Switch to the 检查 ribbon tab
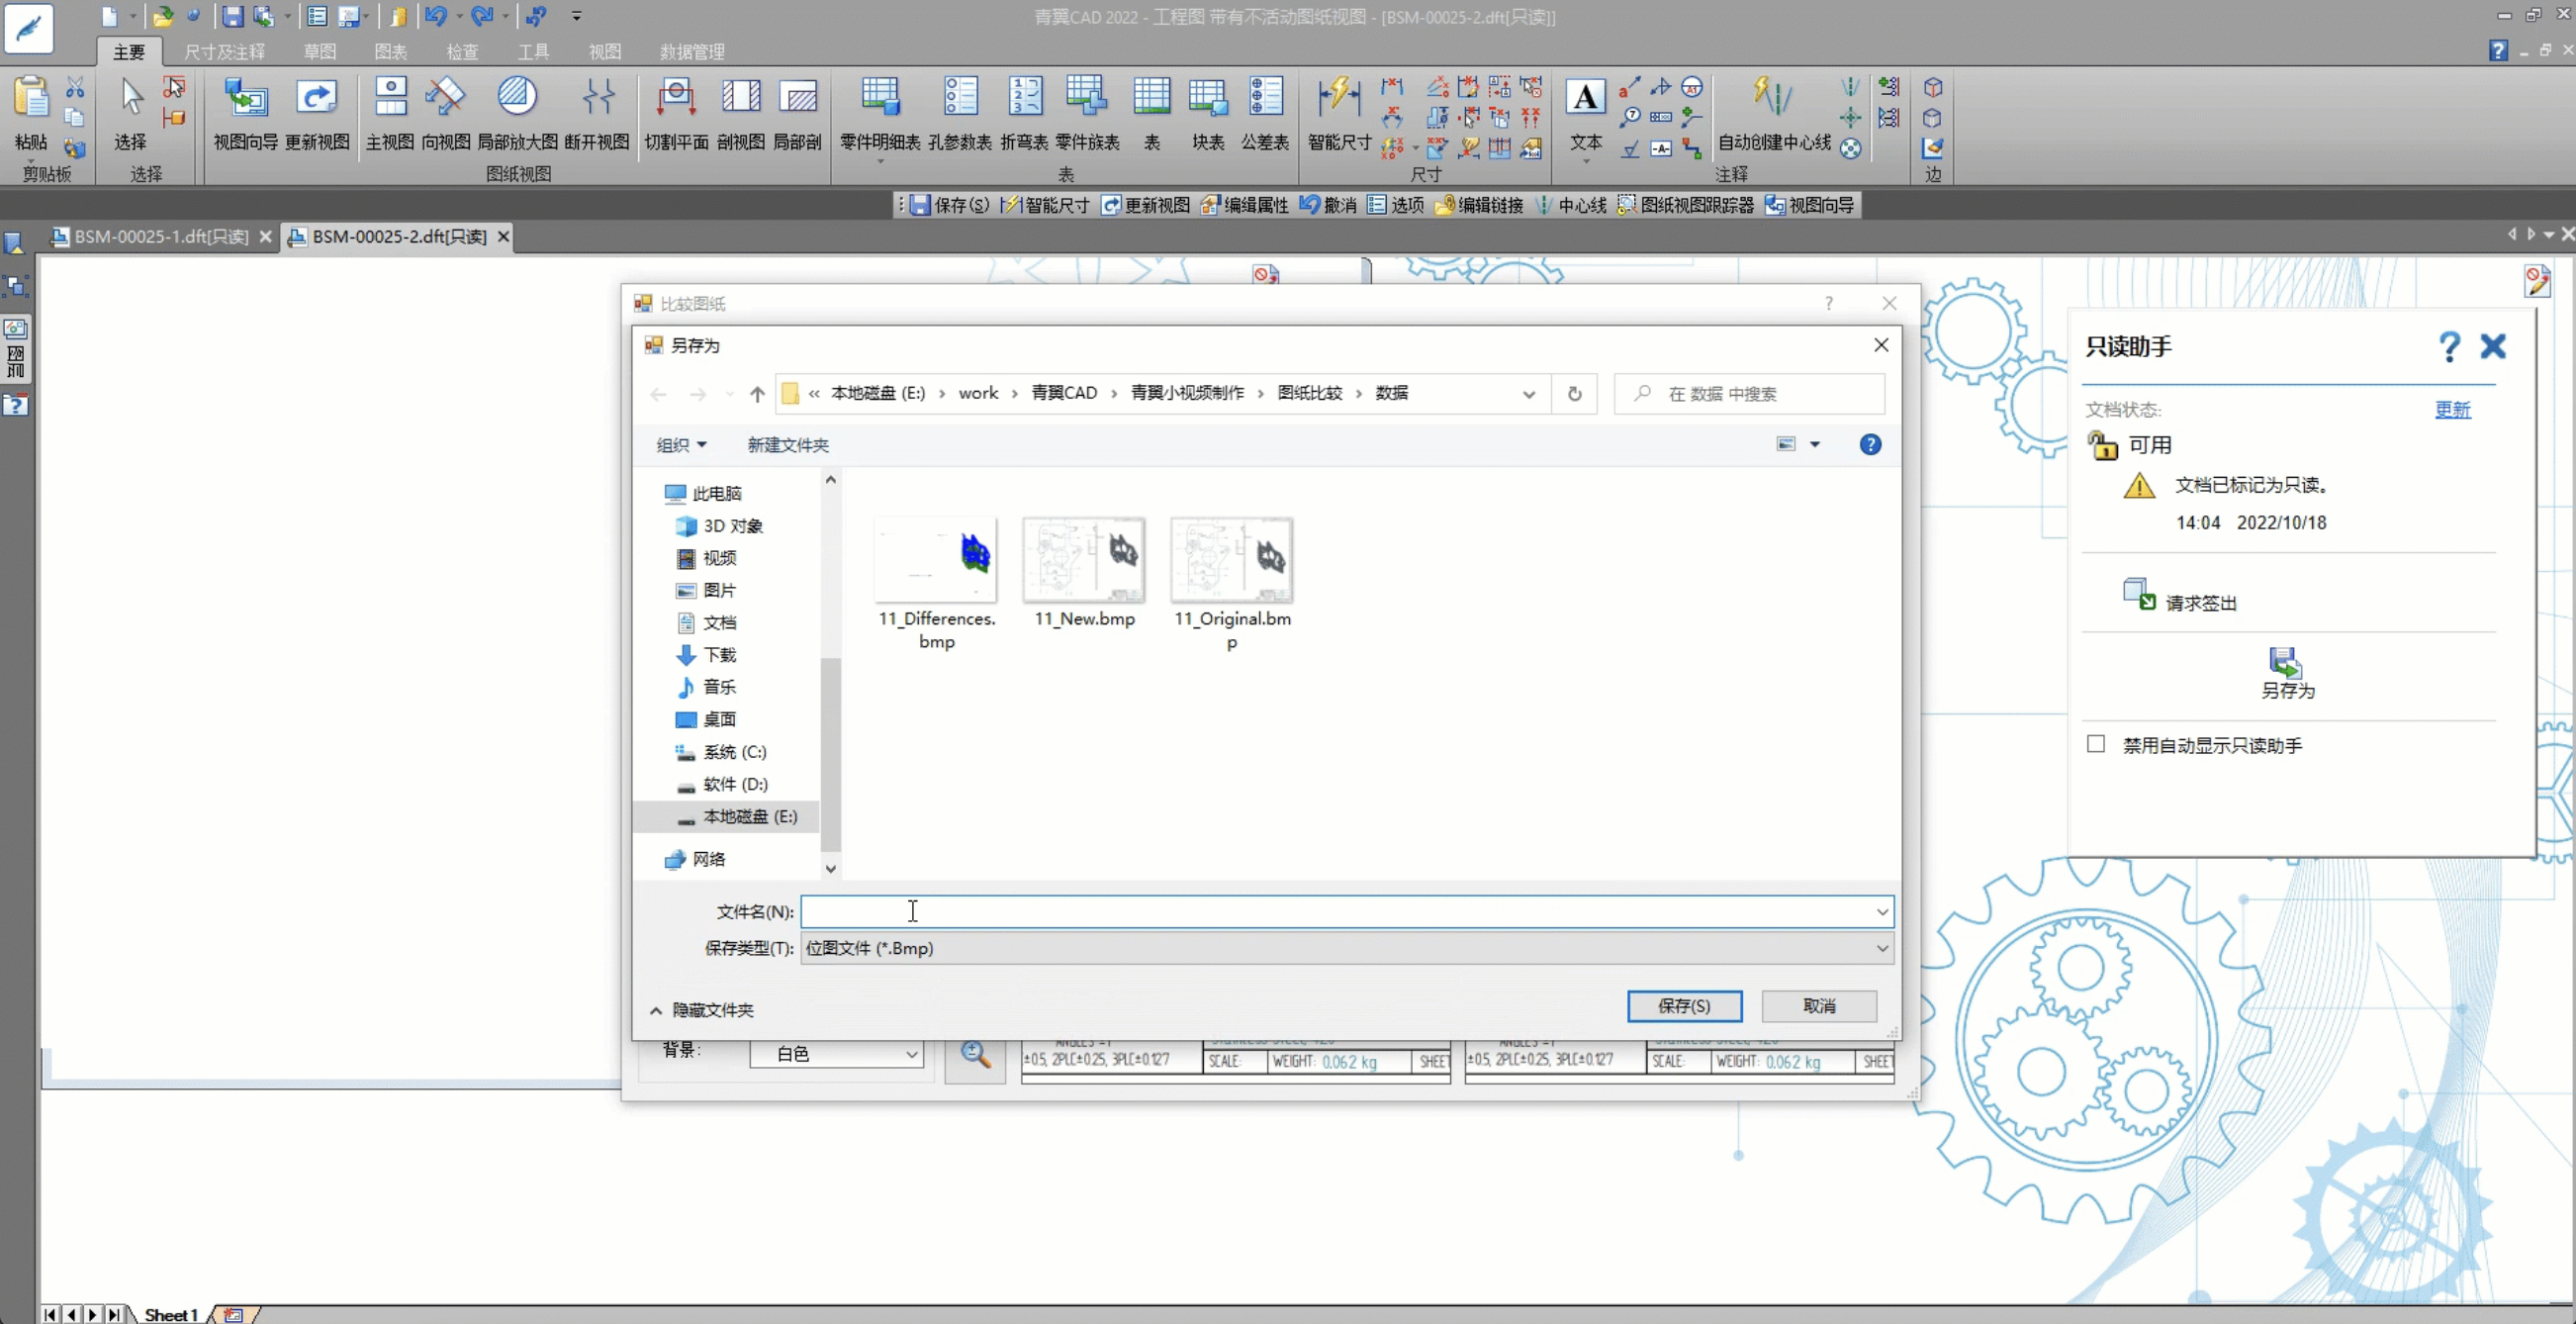Viewport: 2576px width, 1324px height. coord(462,52)
